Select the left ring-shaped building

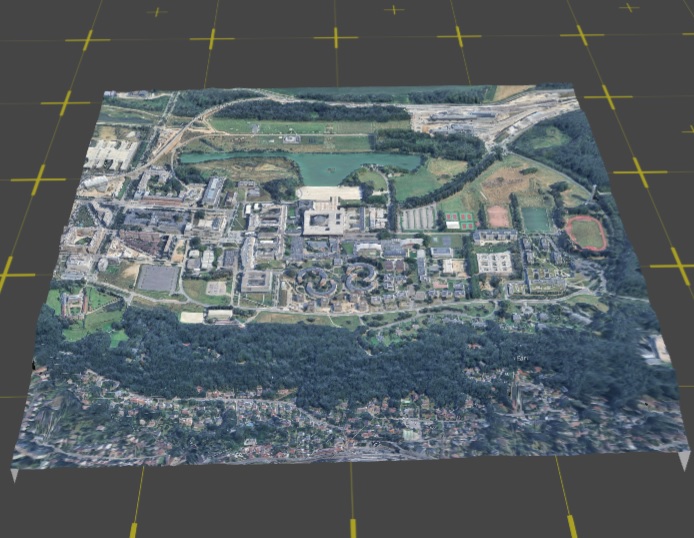(317, 282)
